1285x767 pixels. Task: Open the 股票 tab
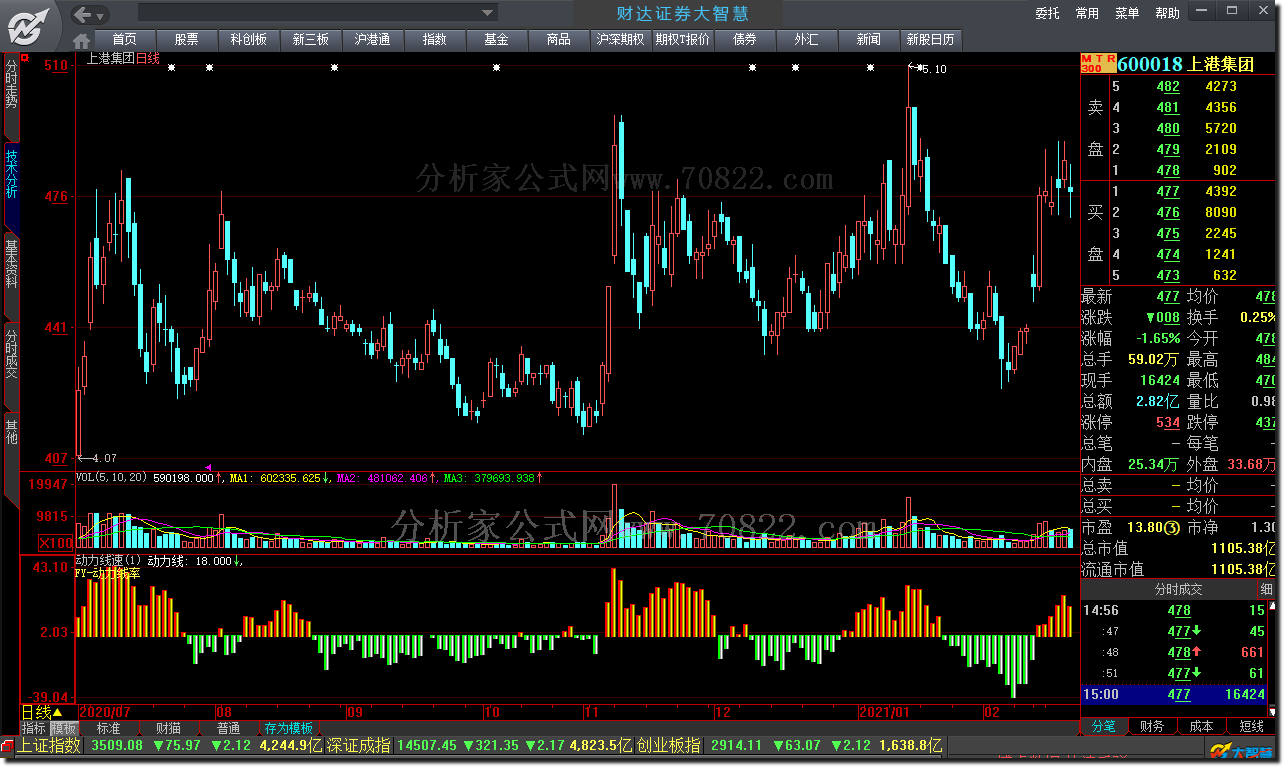click(186, 40)
